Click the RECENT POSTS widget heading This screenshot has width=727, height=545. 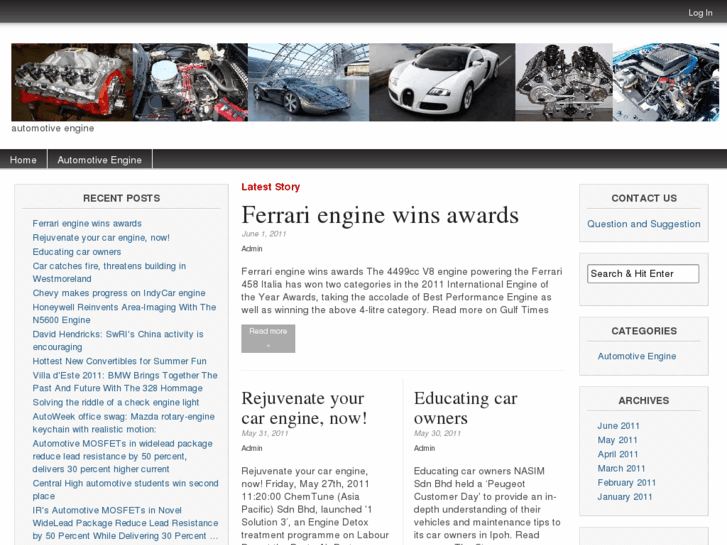coord(121,198)
